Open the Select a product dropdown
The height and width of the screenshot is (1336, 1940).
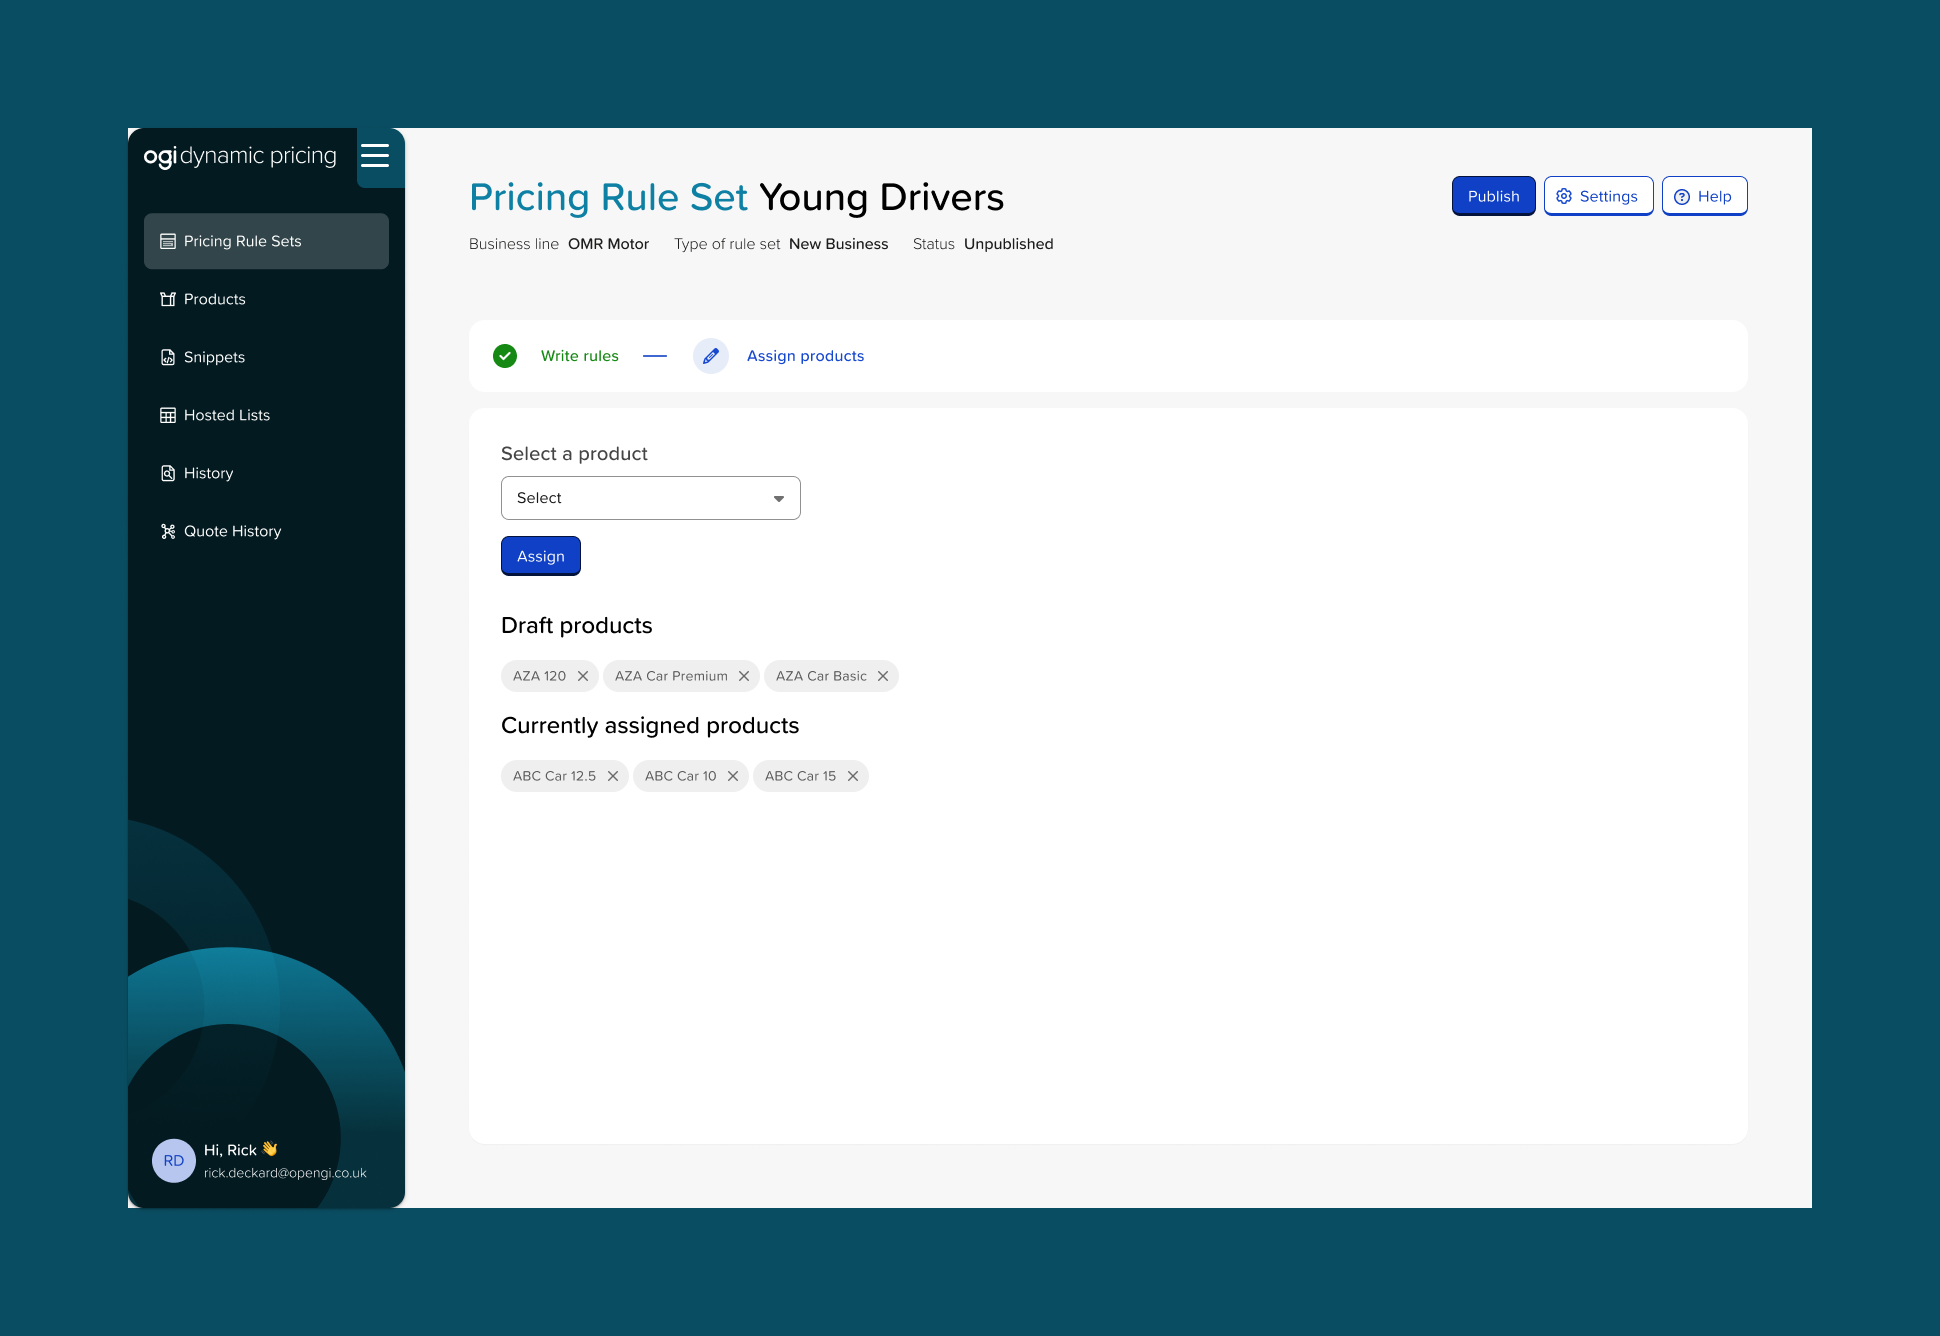(650, 498)
